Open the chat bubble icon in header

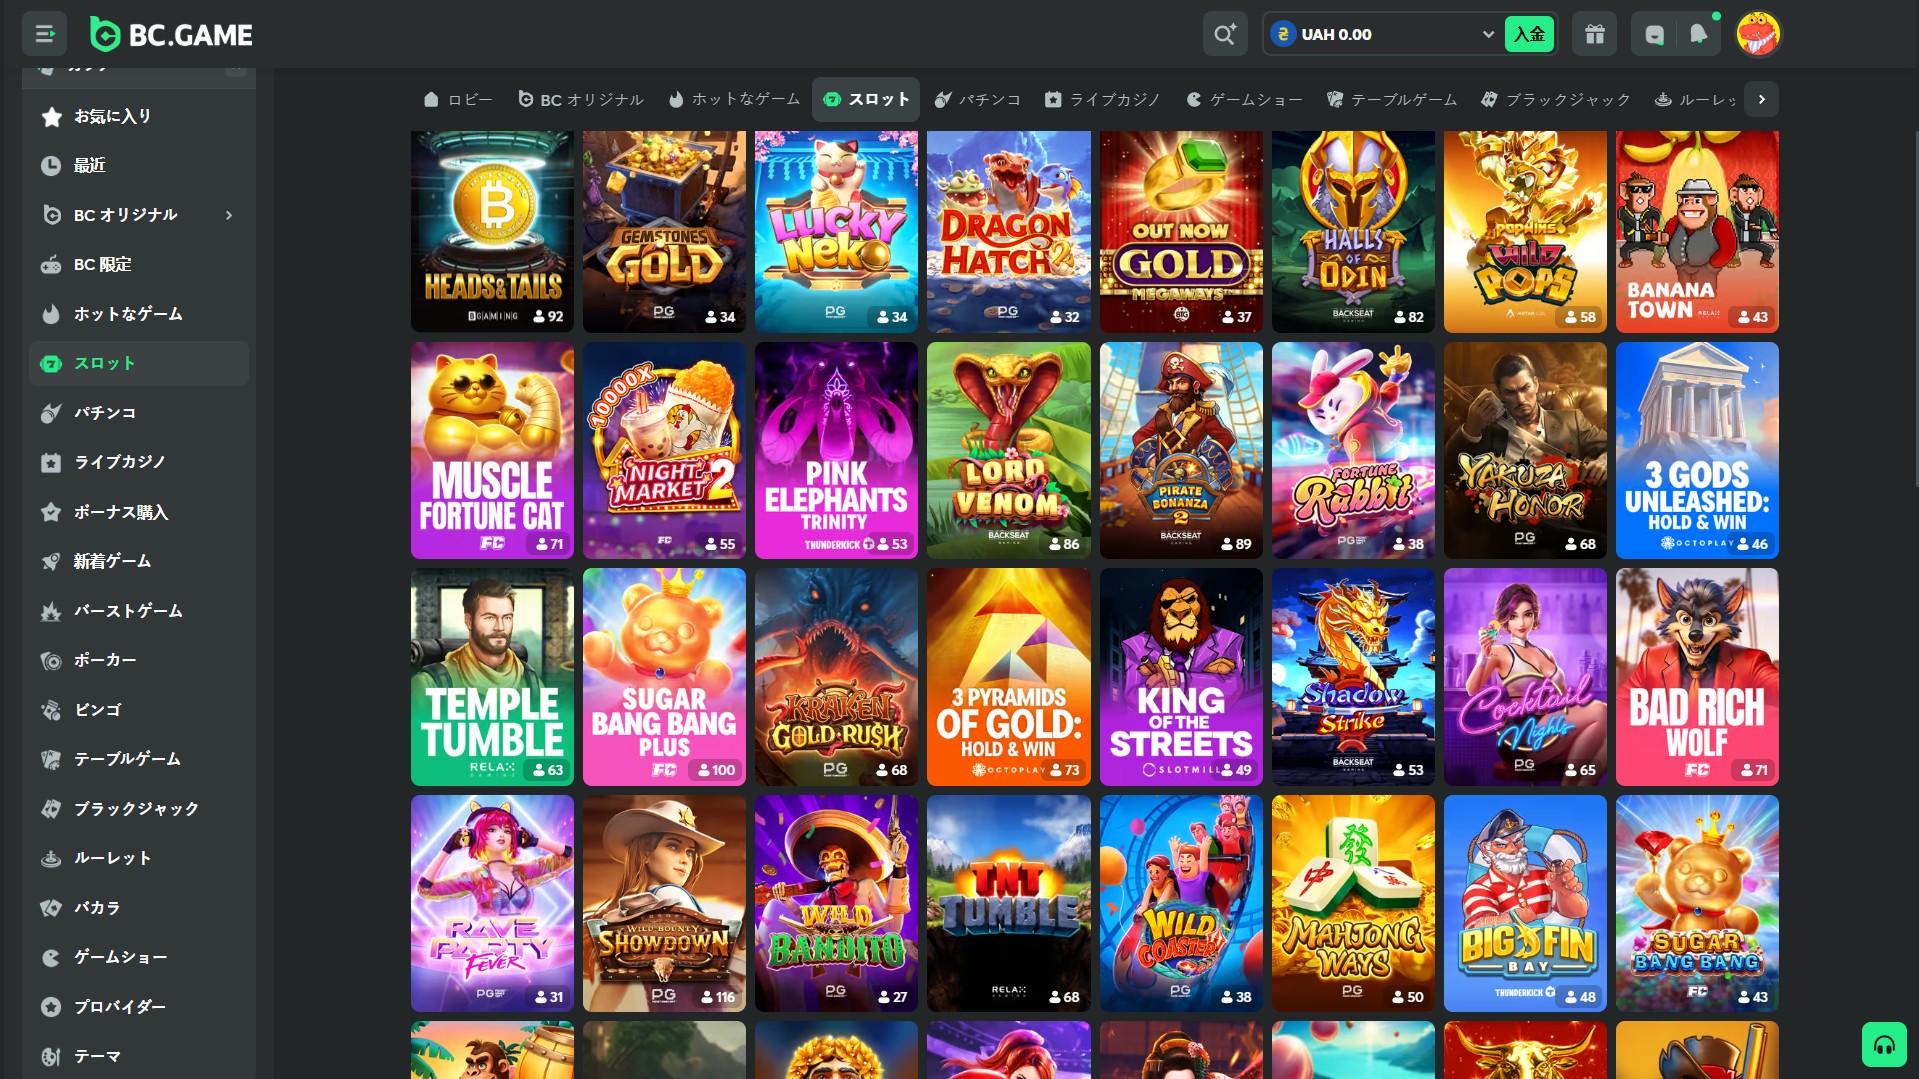click(1654, 34)
